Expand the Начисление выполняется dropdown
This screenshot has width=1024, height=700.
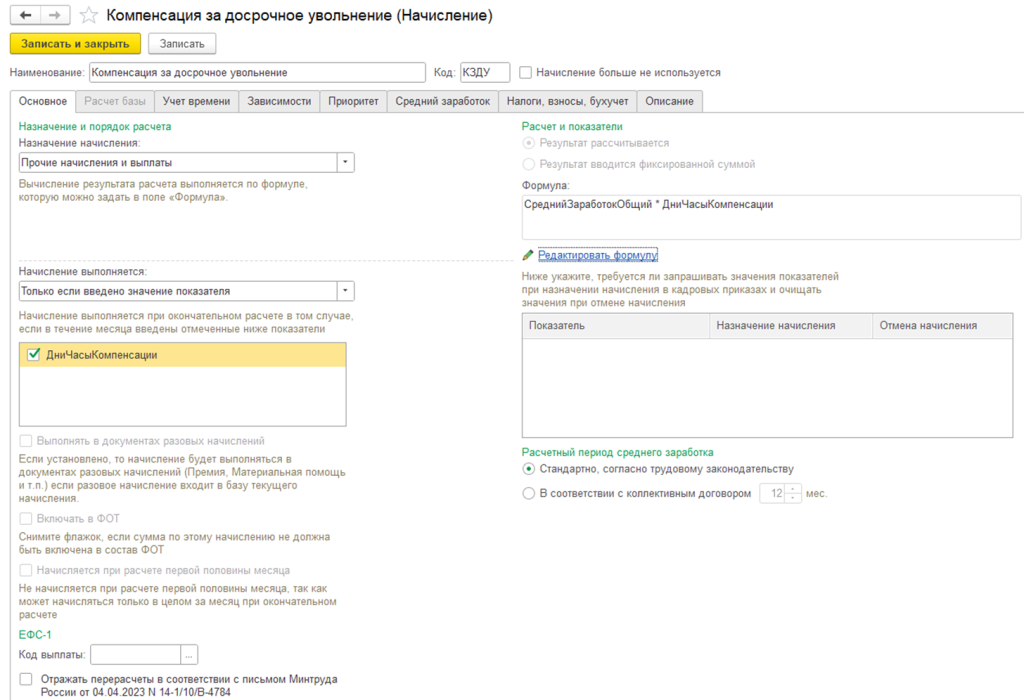point(345,291)
